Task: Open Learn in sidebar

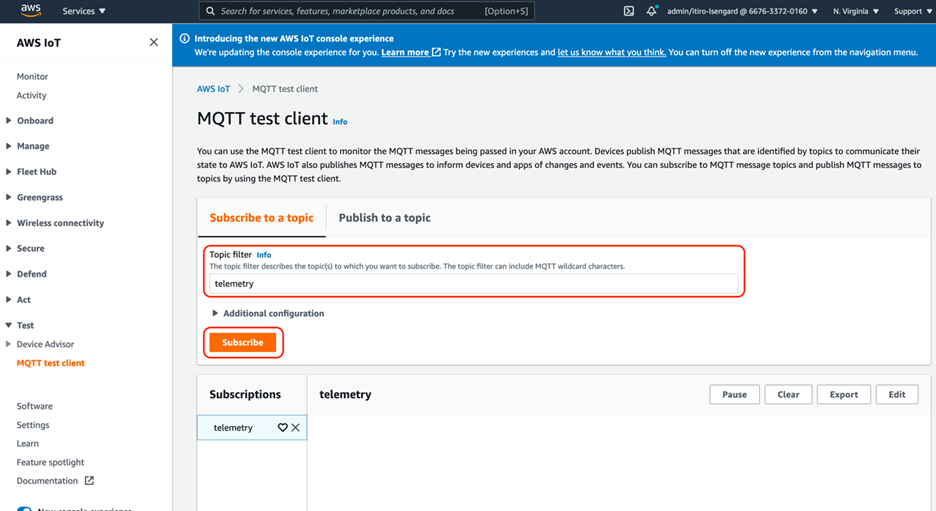Action: pyautogui.click(x=27, y=444)
